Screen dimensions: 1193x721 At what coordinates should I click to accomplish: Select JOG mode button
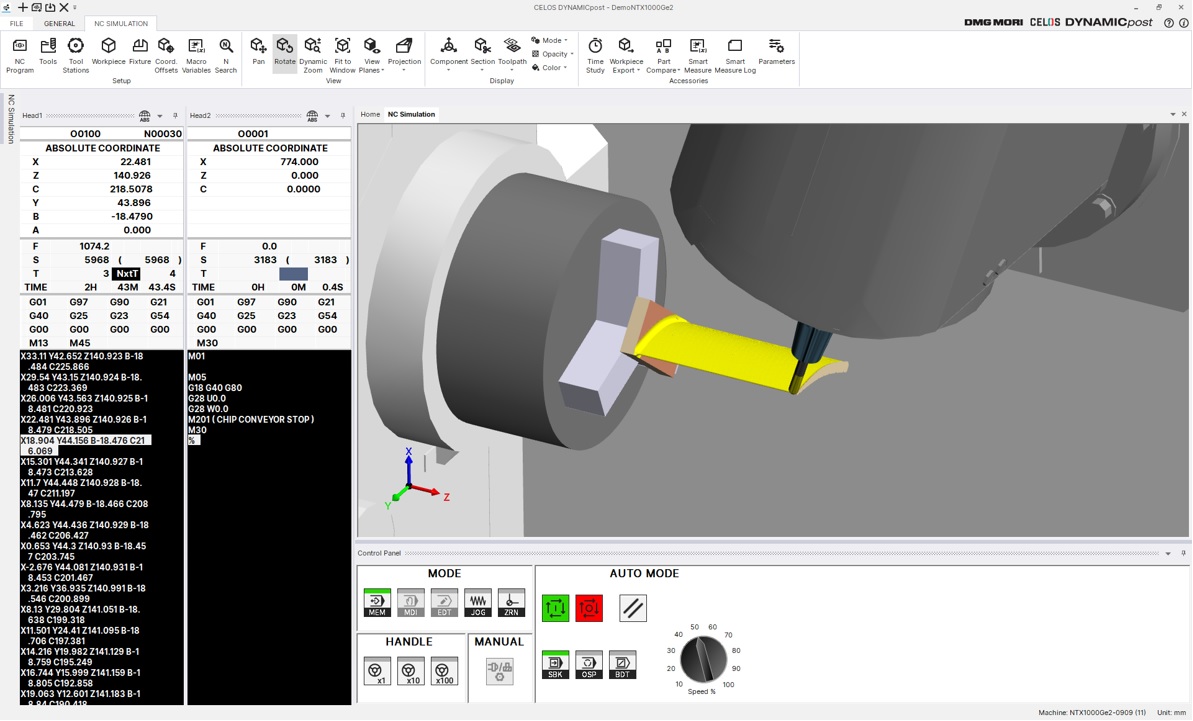478,603
